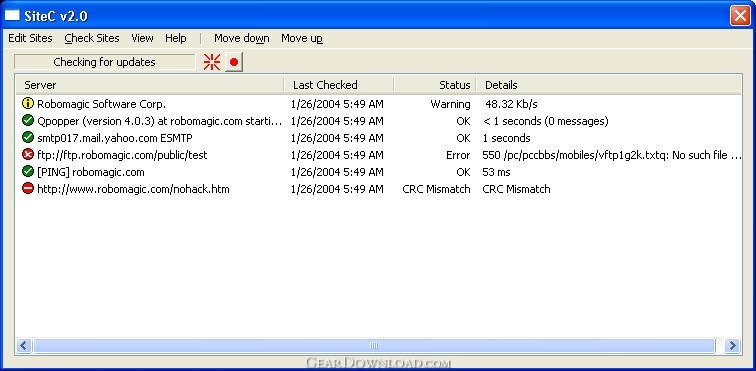This screenshot has width=756, height=371.
Task: Click the red stop icon beside nohack.htm
Action: (28, 189)
